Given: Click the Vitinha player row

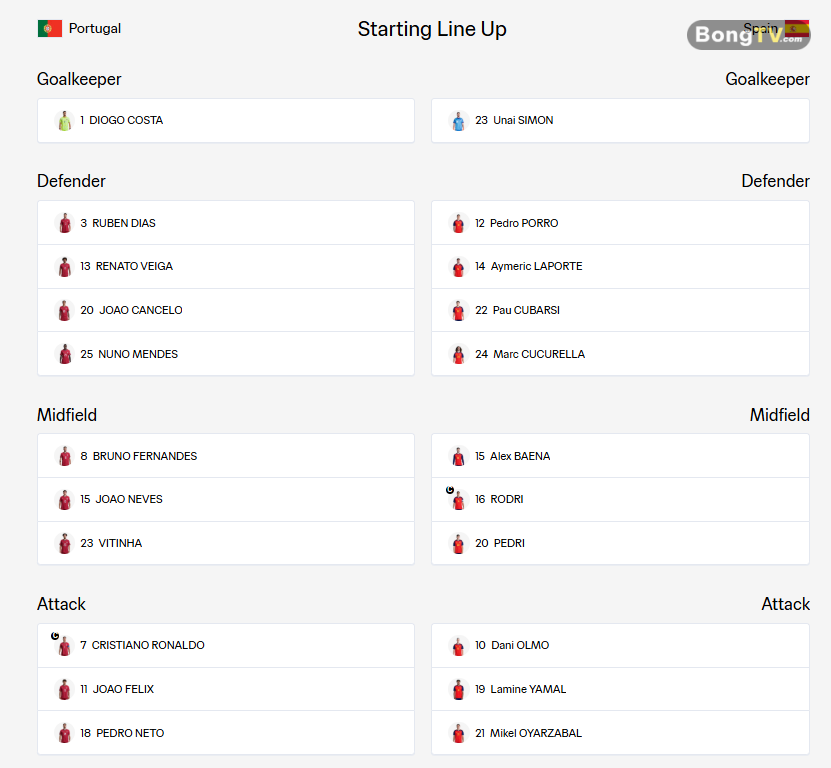Looking at the screenshot, I should click(x=226, y=543).
